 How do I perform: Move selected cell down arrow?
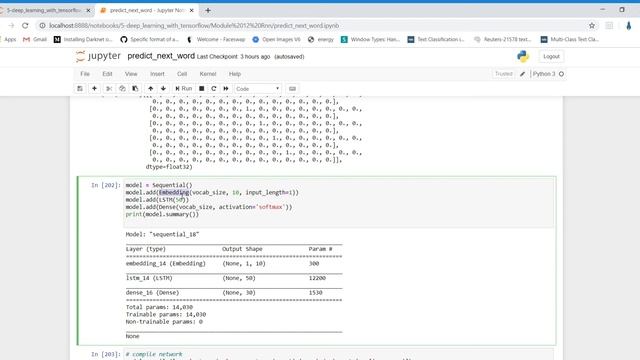[x=163, y=89]
